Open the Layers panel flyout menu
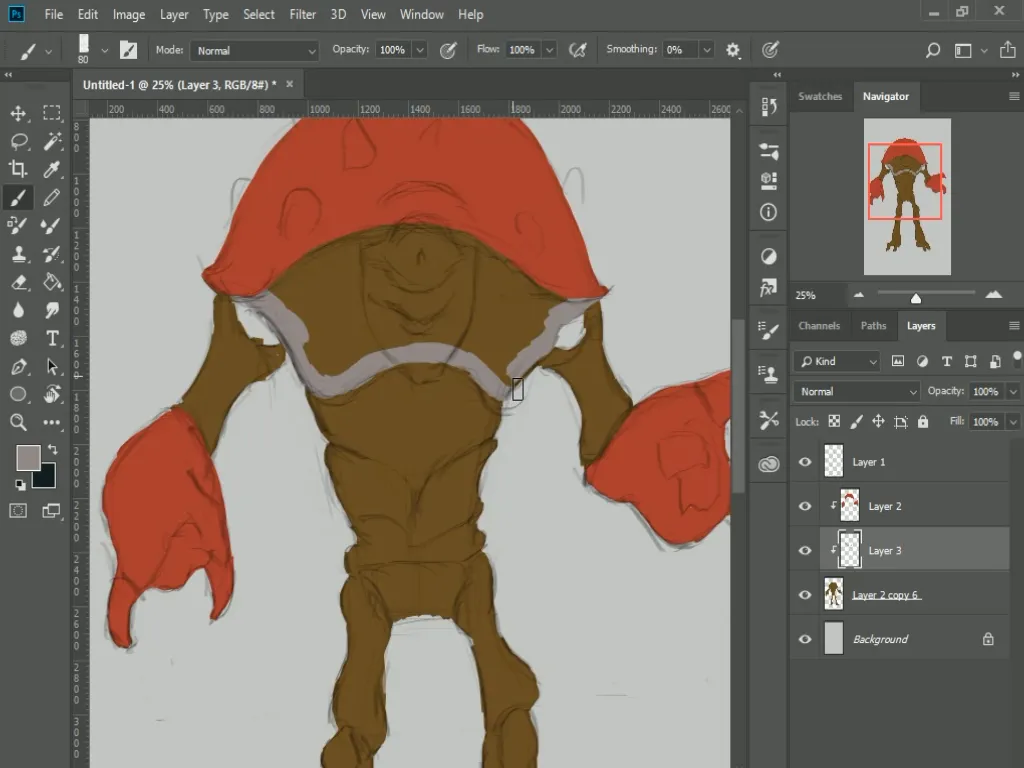The width and height of the screenshot is (1024, 768). (x=1014, y=325)
